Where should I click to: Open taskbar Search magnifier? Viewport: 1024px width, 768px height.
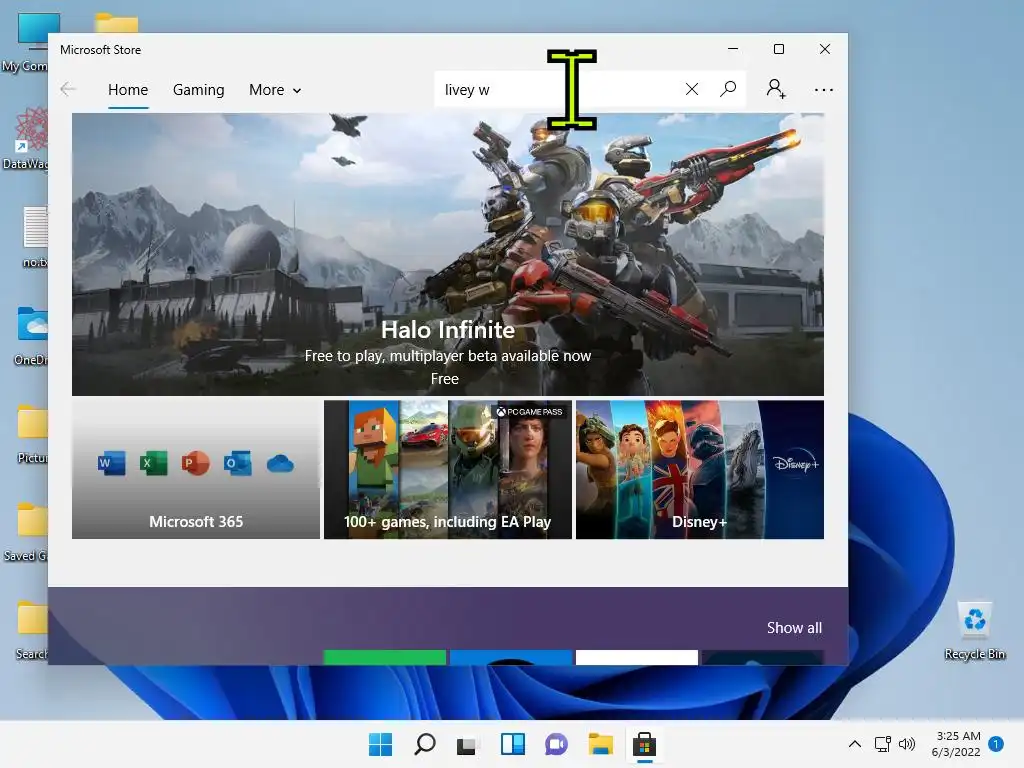tap(424, 744)
